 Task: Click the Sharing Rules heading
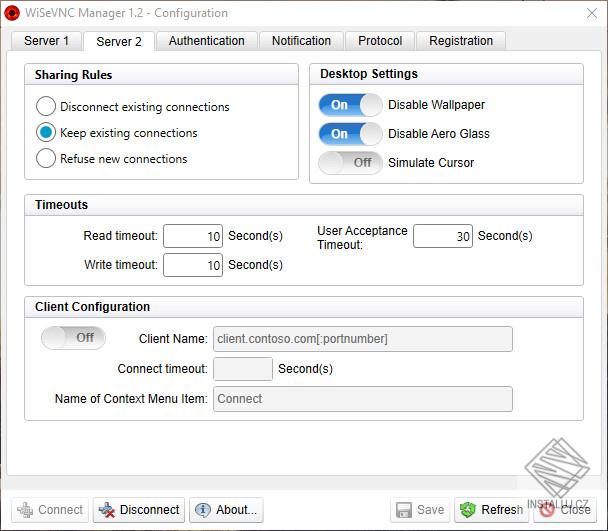click(73, 74)
